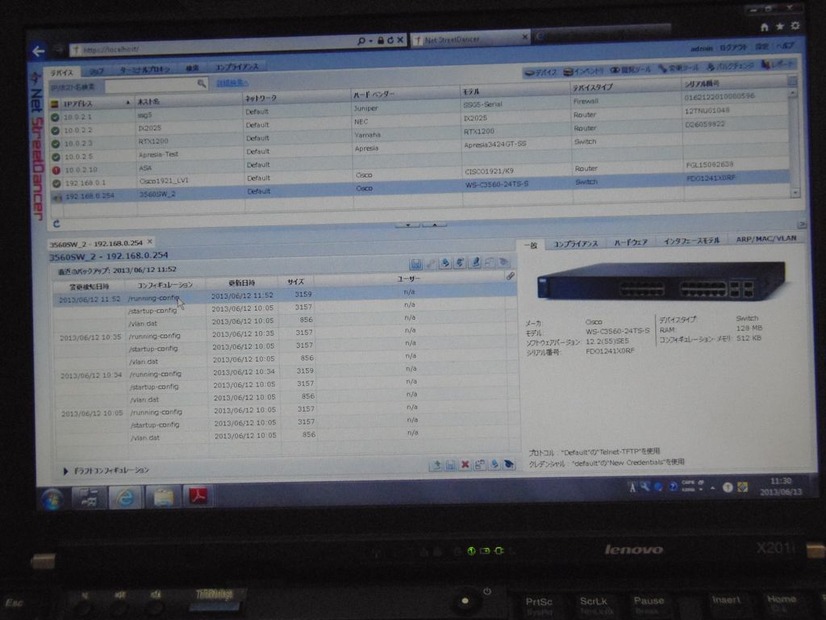Click the サイズ column header in config table

tap(296, 282)
